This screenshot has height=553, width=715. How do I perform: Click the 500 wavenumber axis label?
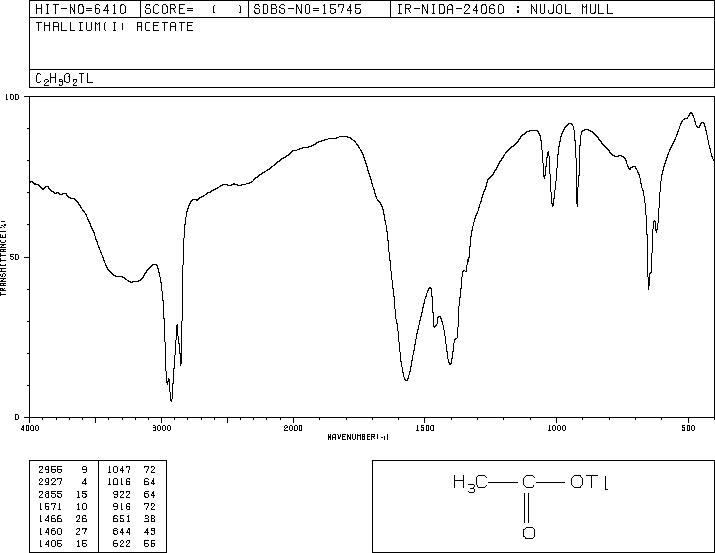coord(688,428)
